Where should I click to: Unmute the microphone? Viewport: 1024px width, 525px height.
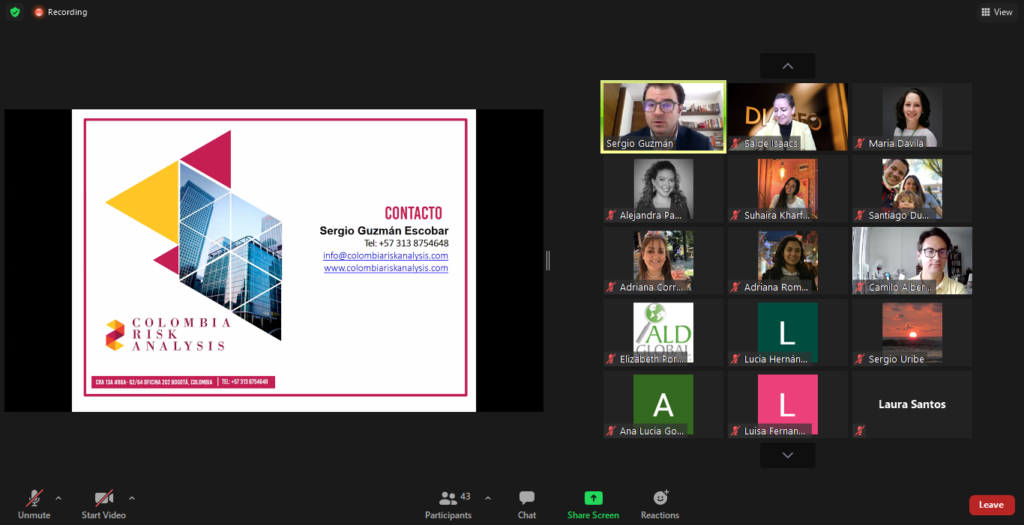34,503
